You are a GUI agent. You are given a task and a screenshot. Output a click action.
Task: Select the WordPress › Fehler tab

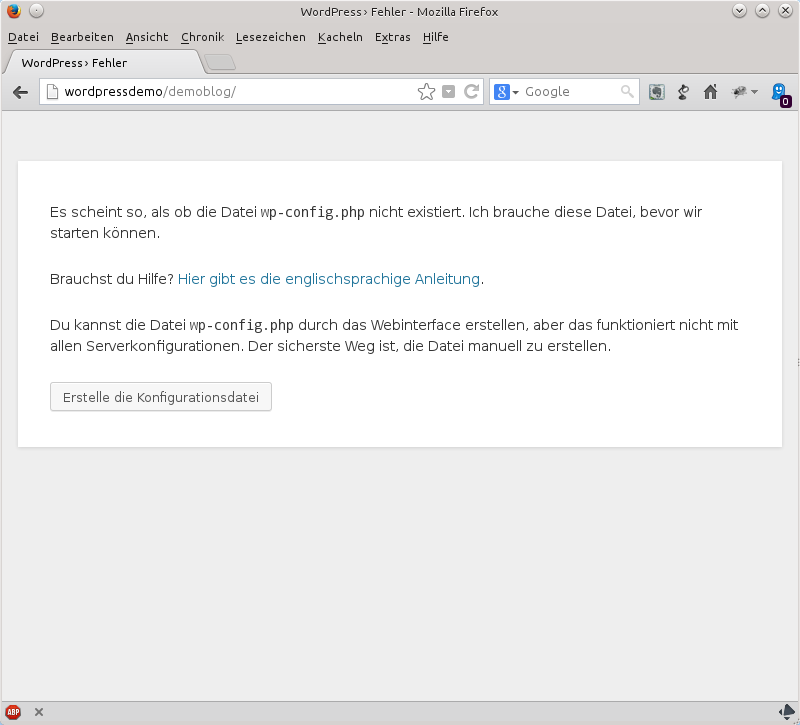[104, 63]
